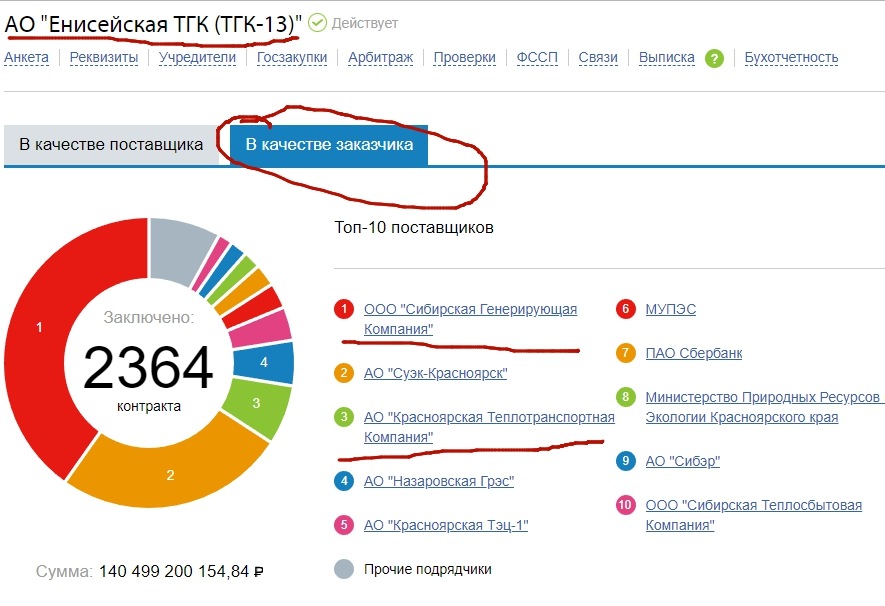Click pink number 5 legend badge
Image resolution: width=885 pixels, height=606 pixels.
[344, 525]
